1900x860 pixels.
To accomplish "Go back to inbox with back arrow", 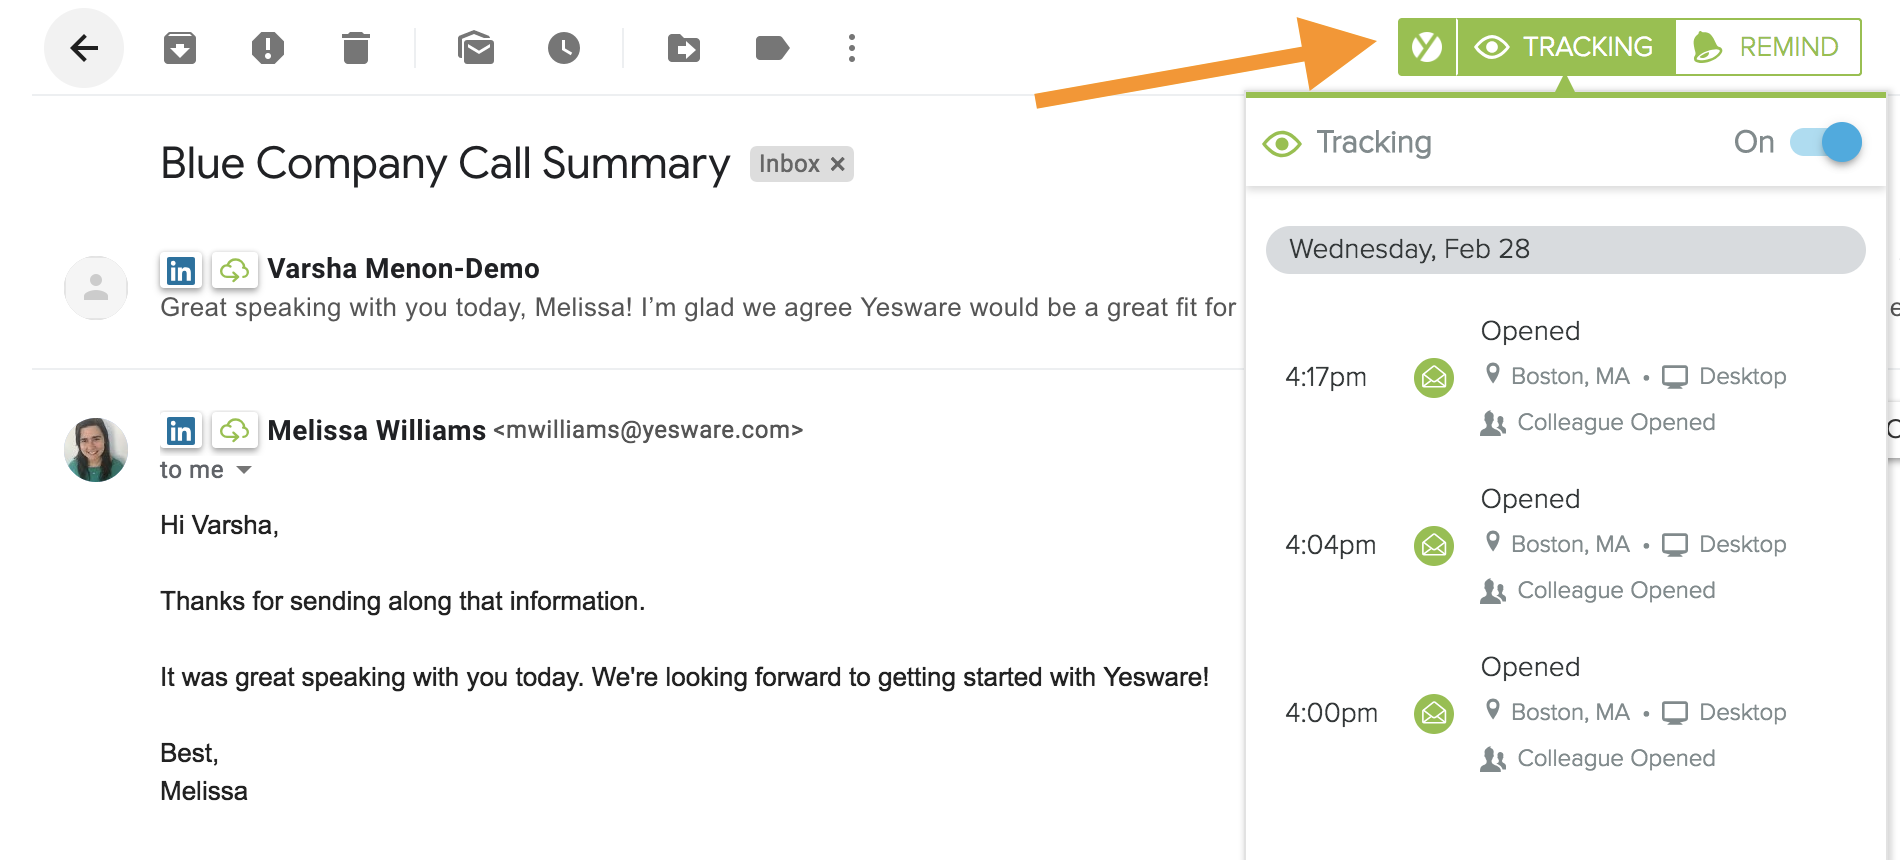I will (x=84, y=48).
